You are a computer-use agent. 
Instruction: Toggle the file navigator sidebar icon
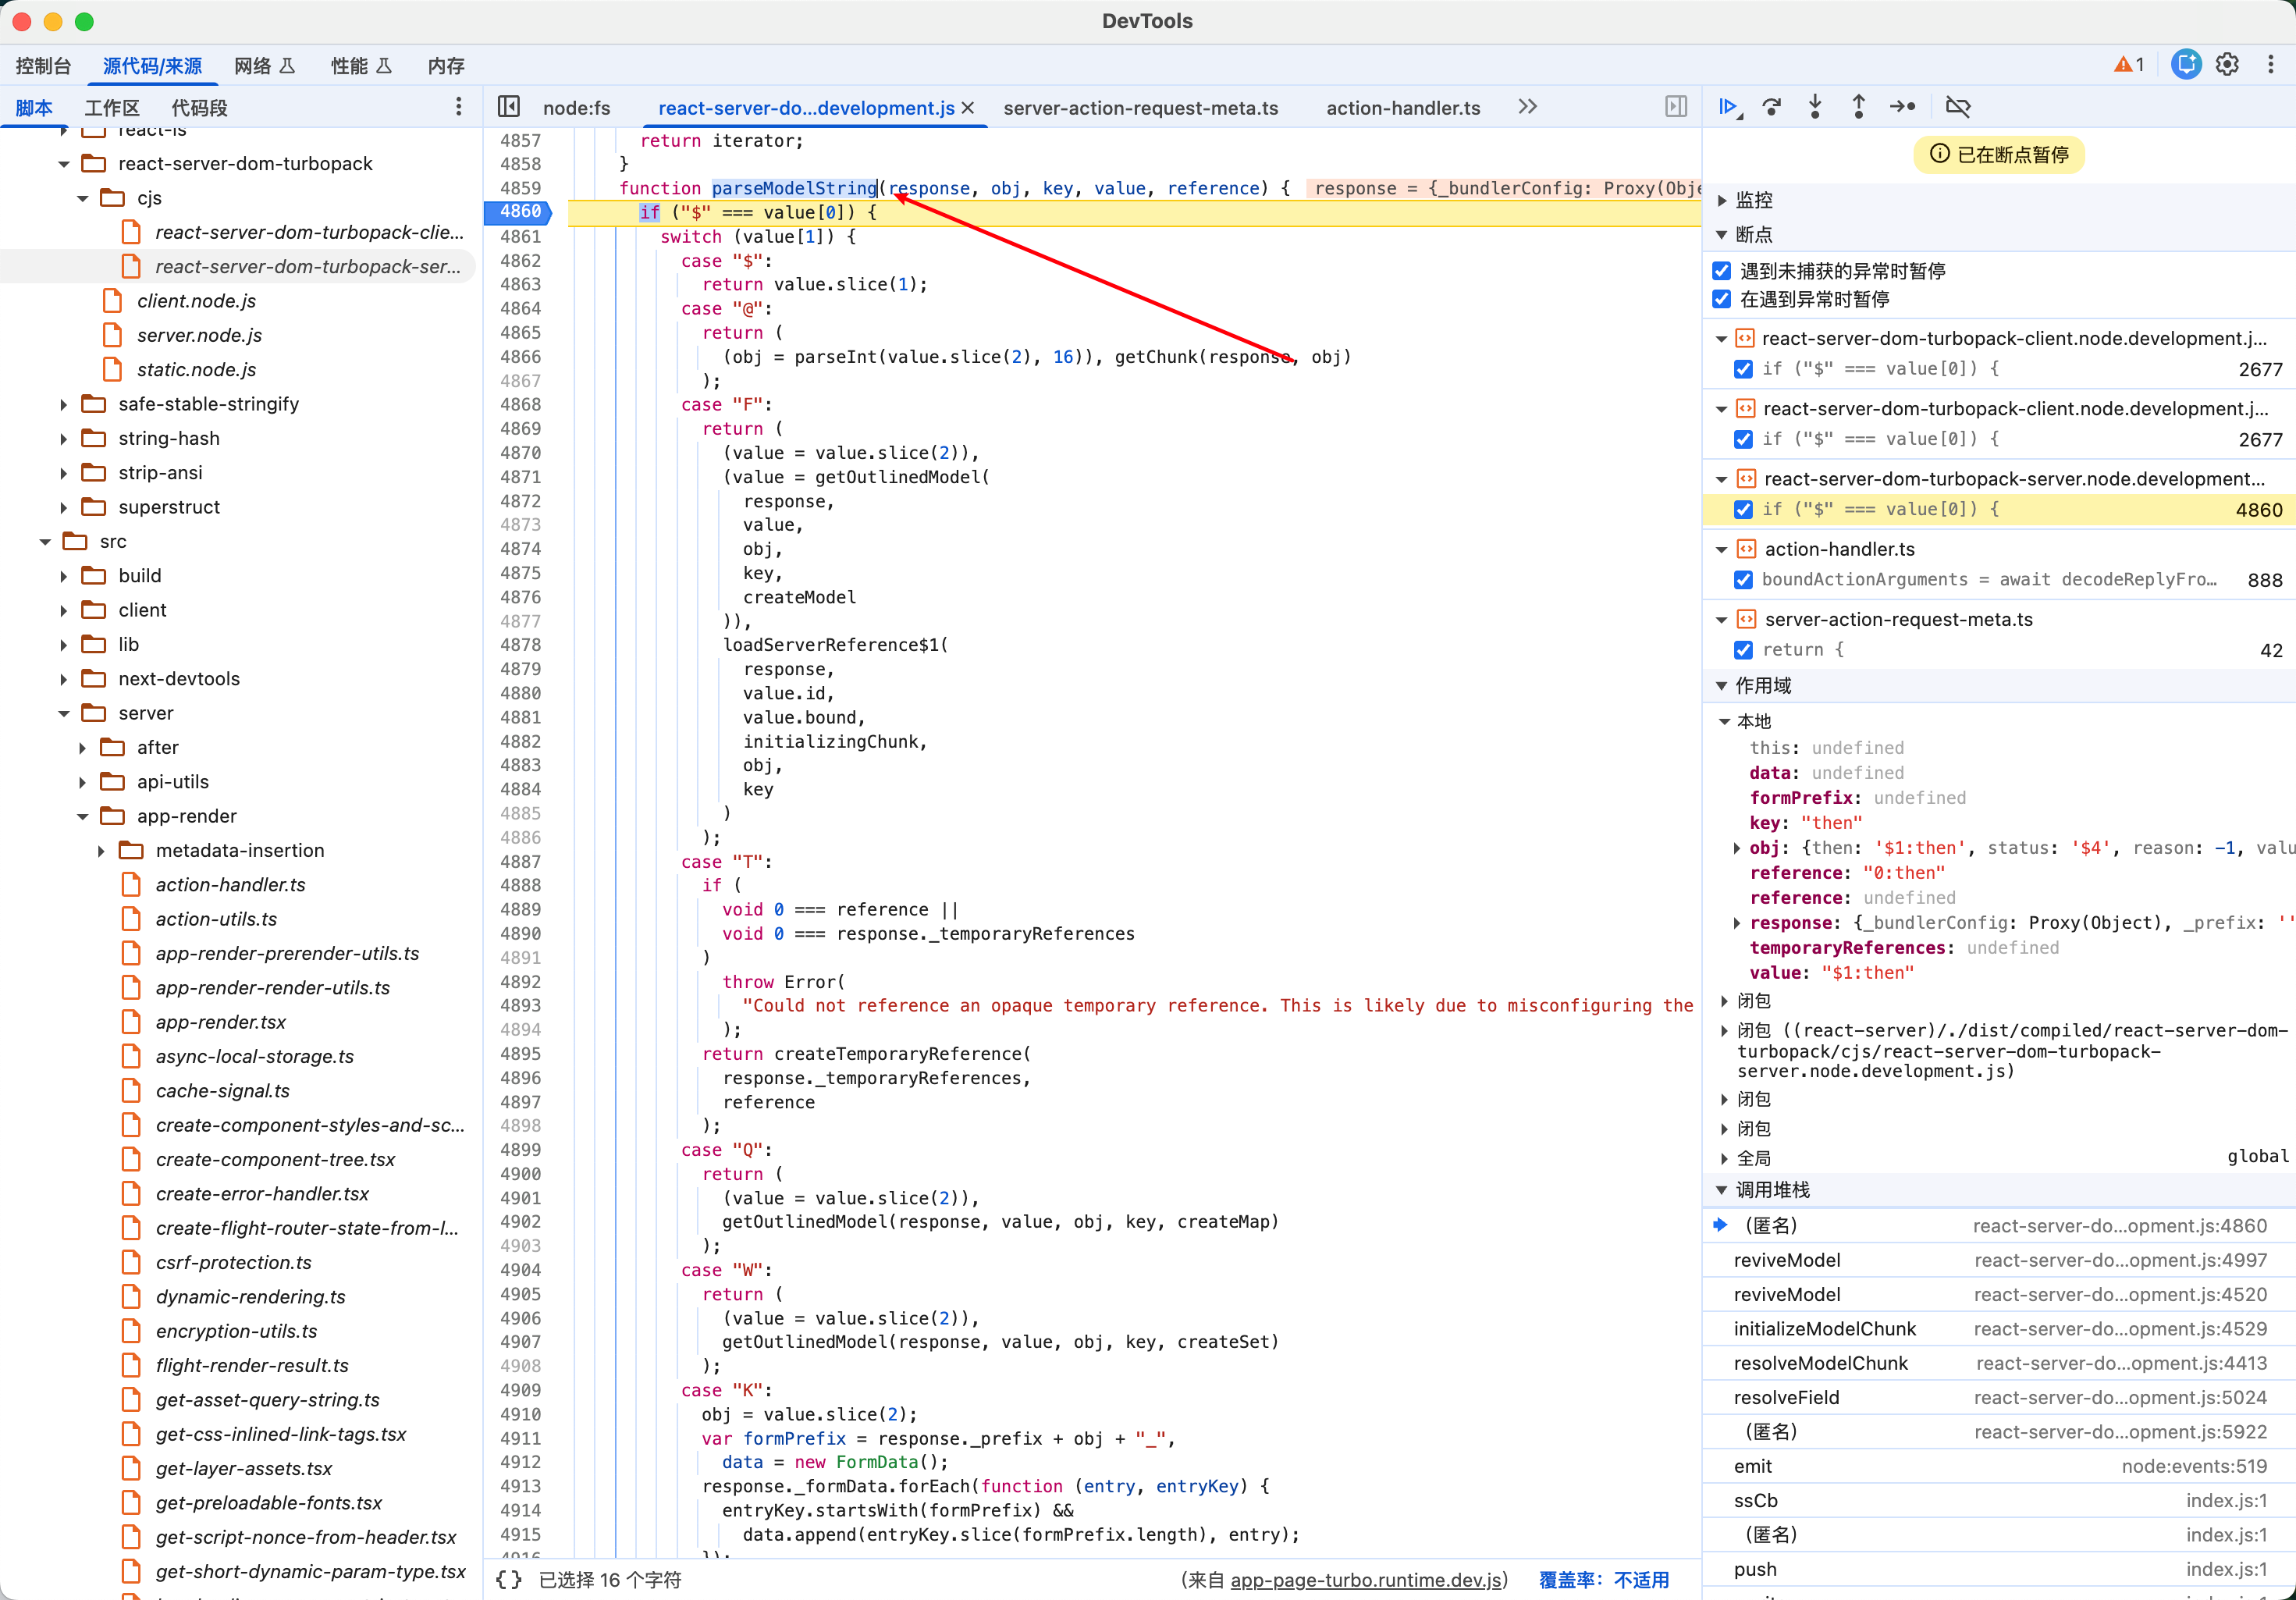point(509,107)
